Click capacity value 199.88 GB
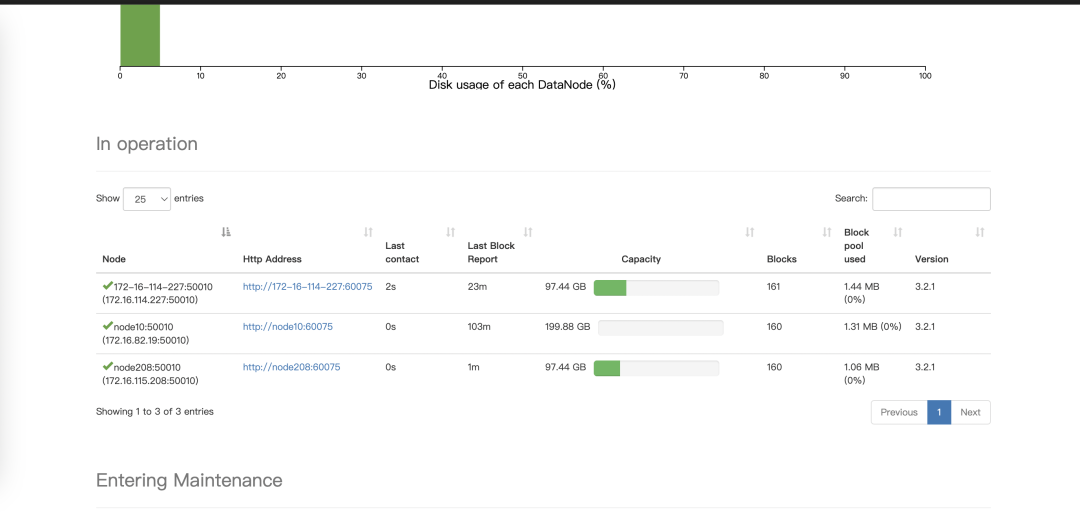 click(568, 327)
